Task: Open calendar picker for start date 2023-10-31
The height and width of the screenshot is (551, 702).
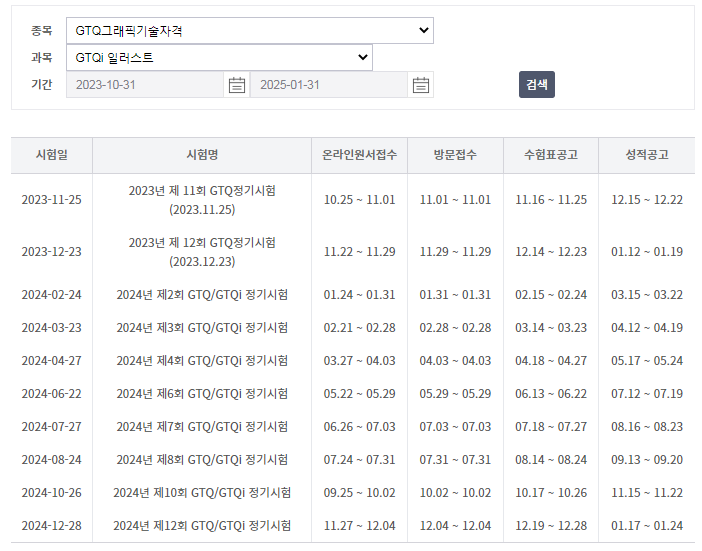Action: click(x=236, y=85)
